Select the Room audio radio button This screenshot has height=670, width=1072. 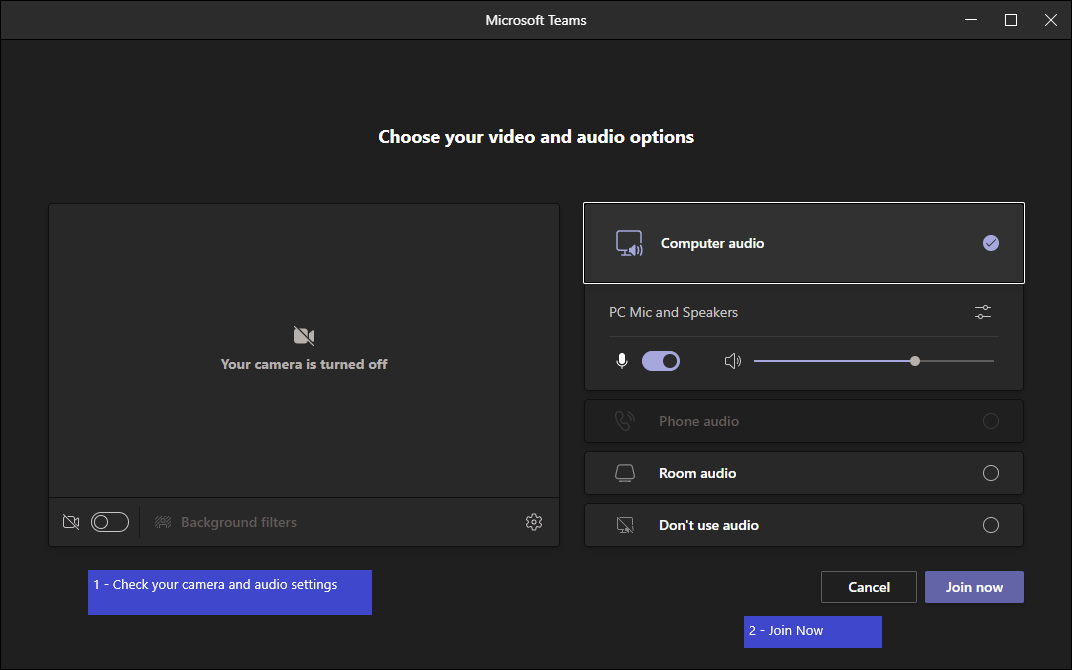click(x=991, y=473)
